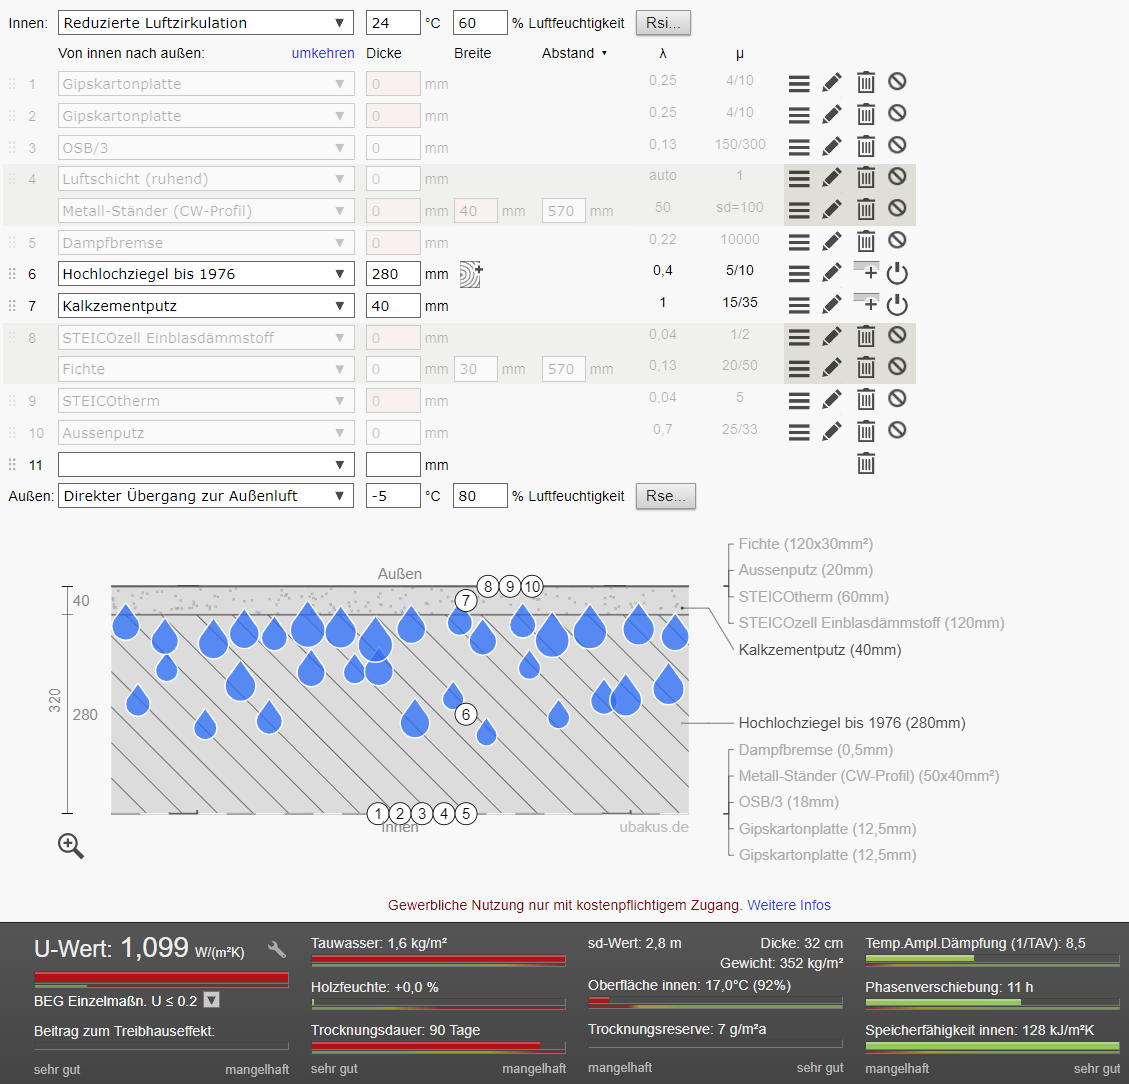The width and height of the screenshot is (1129, 1084).
Task: Click the zoom magnifier icon below the diagram
Action: pos(71,846)
